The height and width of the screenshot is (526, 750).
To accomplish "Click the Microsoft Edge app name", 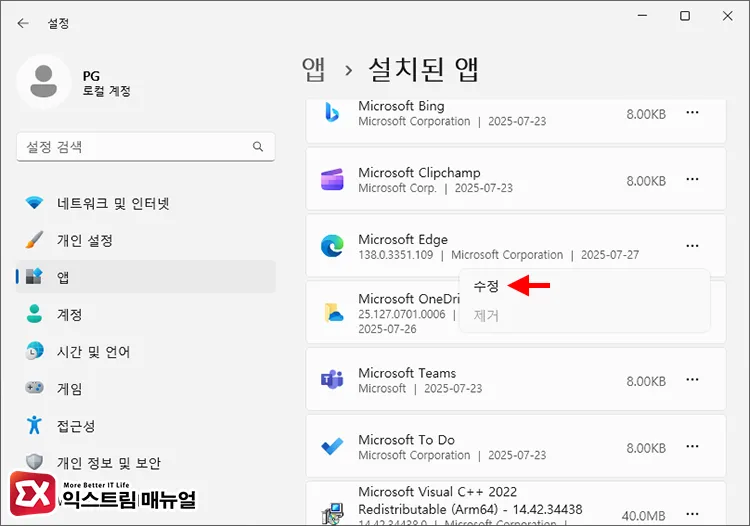I will 403,239.
